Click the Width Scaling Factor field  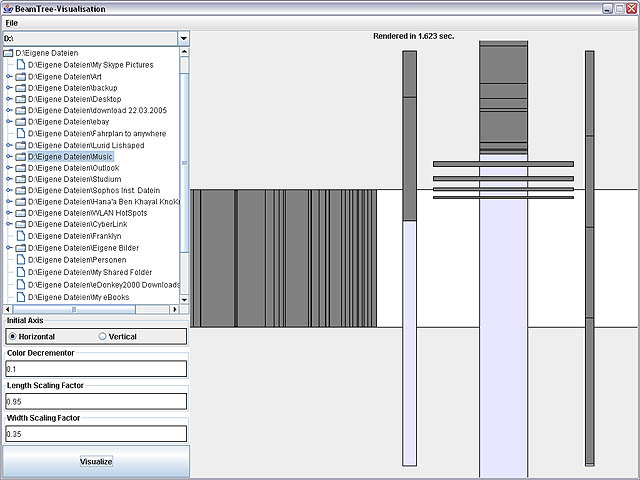[96, 434]
